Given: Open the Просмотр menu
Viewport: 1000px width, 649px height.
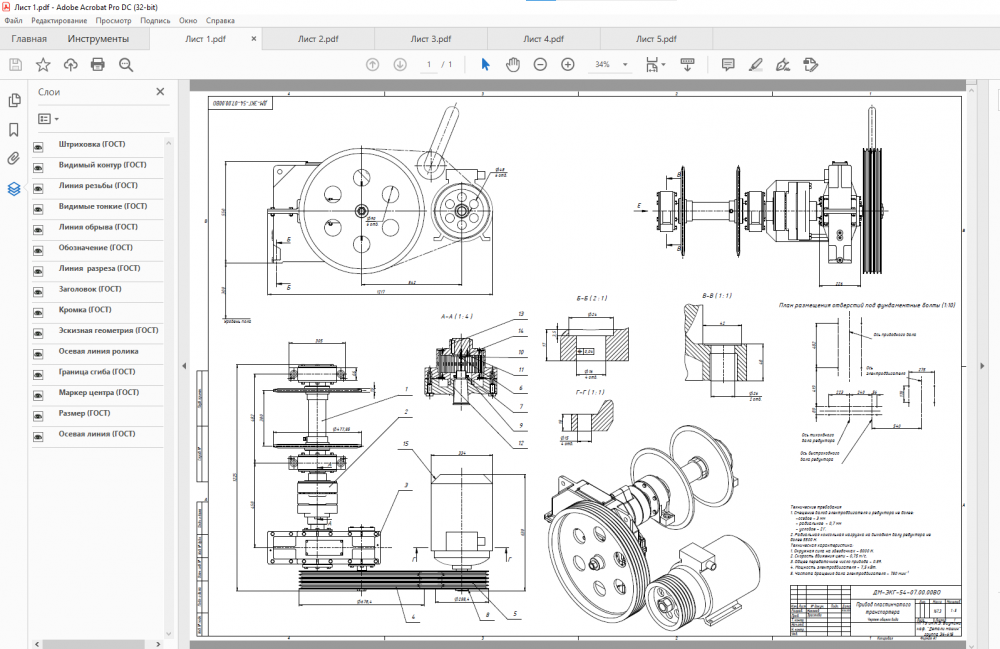Looking at the screenshot, I should pyautogui.click(x=113, y=20).
